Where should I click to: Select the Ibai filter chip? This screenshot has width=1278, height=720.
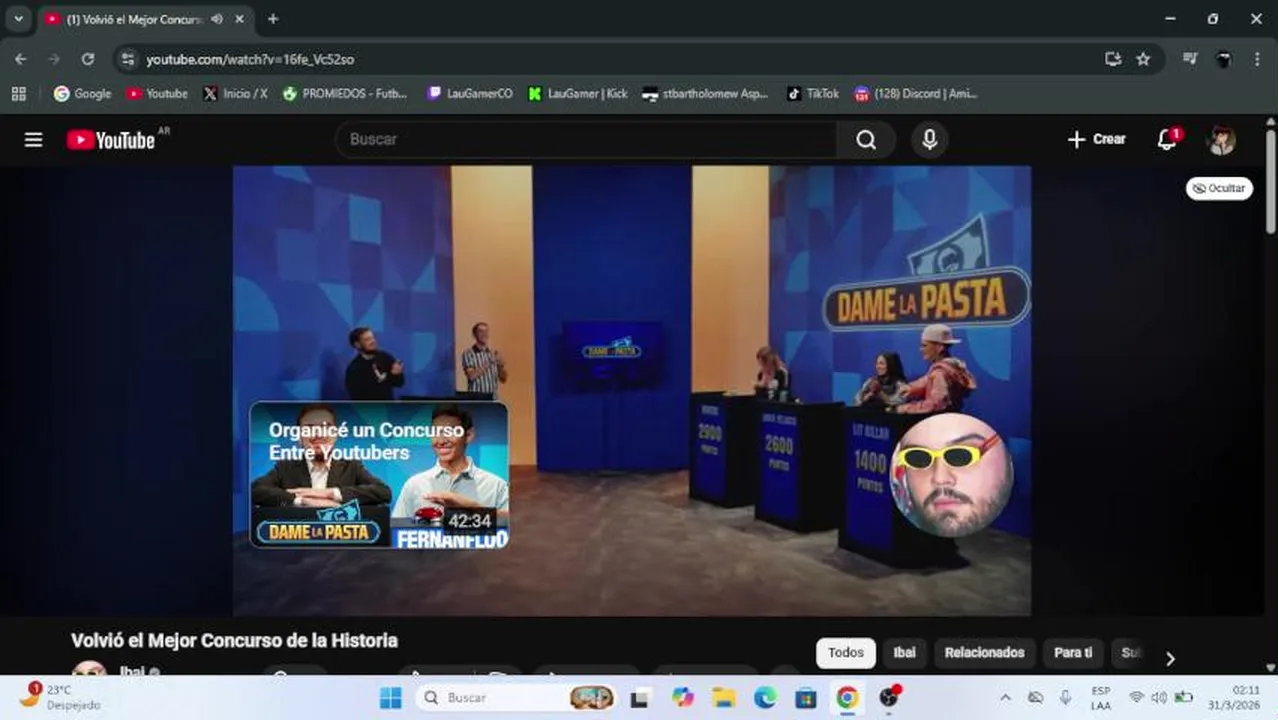(x=904, y=653)
